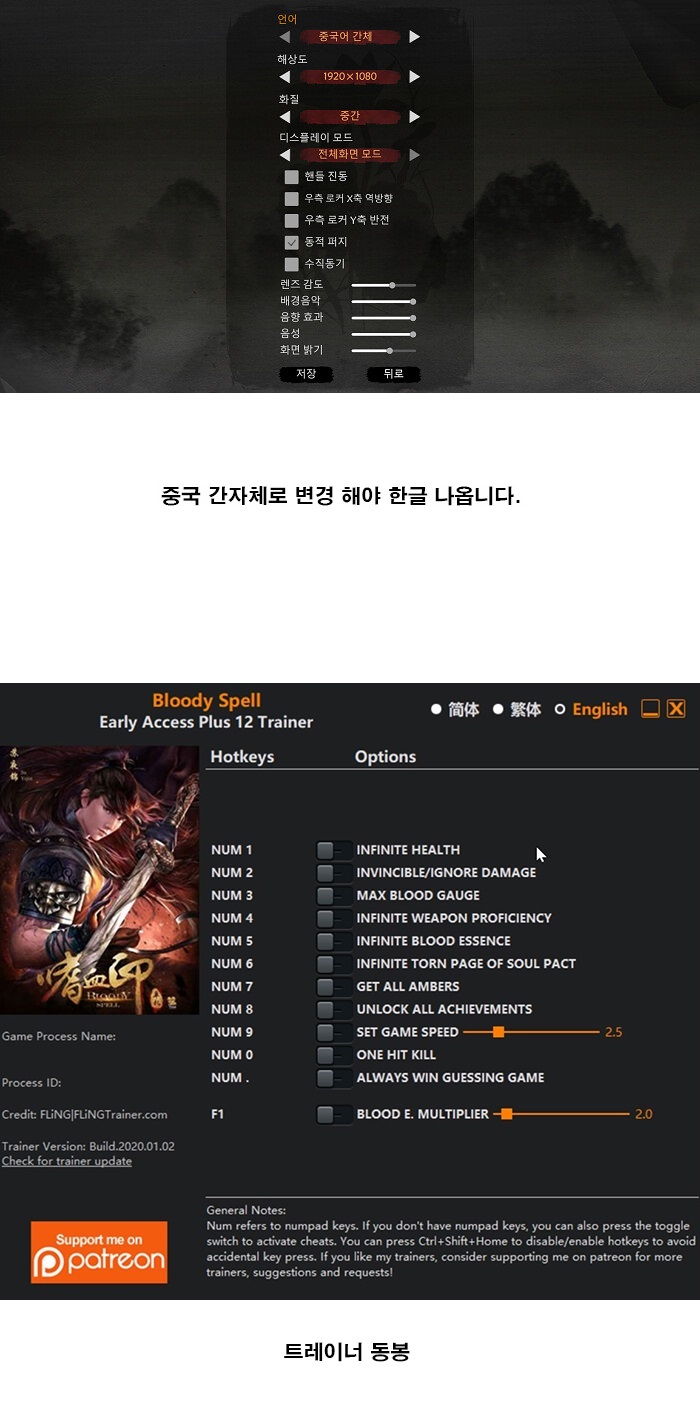Toggle the One Hit Kill cheat
This screenshot has height=1427, width=700.
click(333, 1055)
